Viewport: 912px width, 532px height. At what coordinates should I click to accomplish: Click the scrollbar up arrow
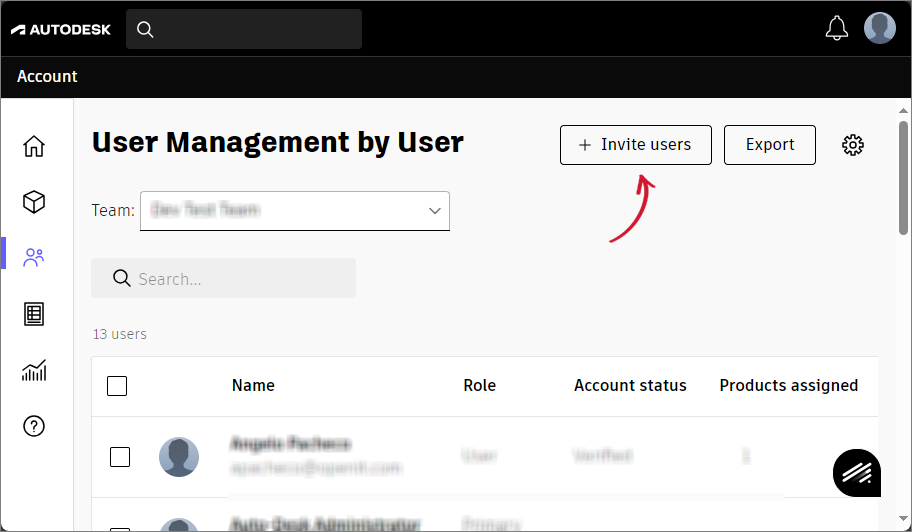tap(903, 110)
